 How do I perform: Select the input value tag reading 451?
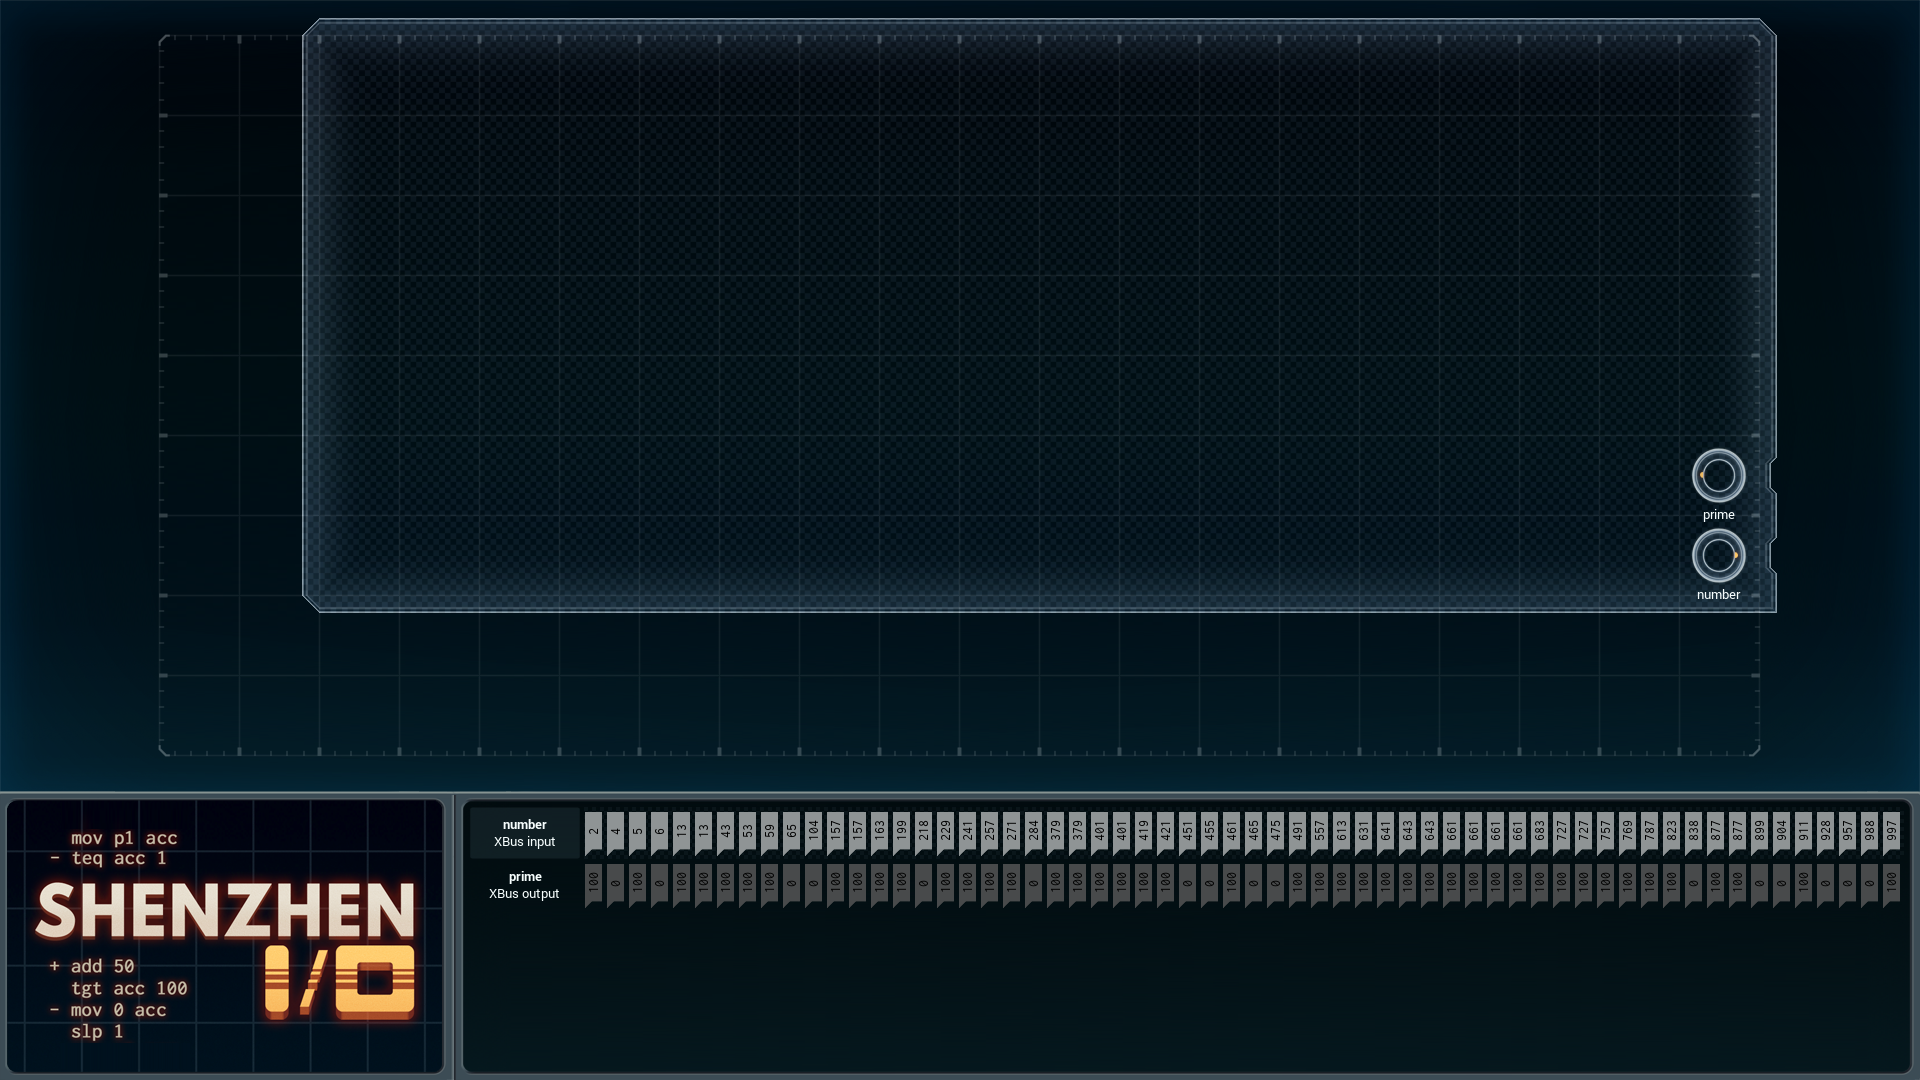tap(1187, 832)
